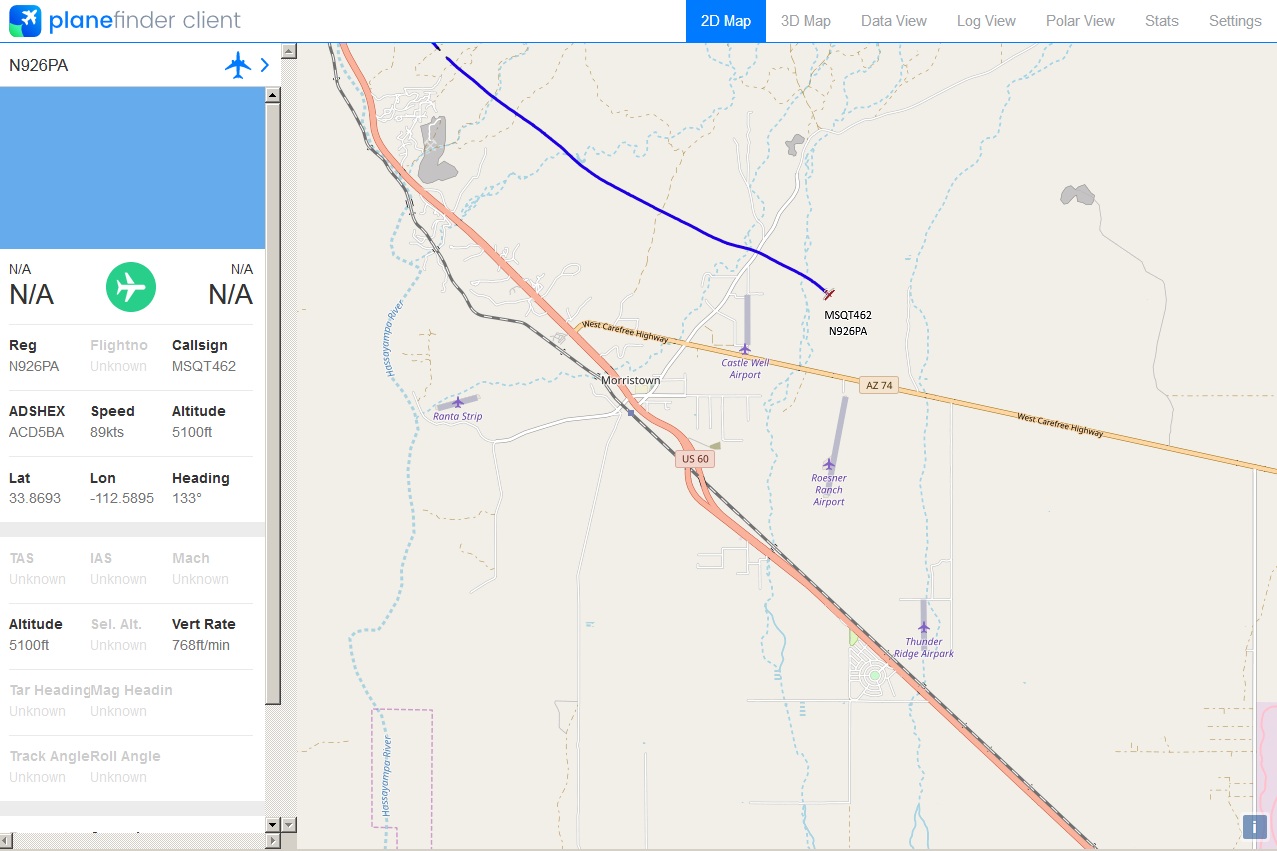Click the Morristown town label
The width and height of the screenshot is (1277, 851).
click(x=630, y=381)
